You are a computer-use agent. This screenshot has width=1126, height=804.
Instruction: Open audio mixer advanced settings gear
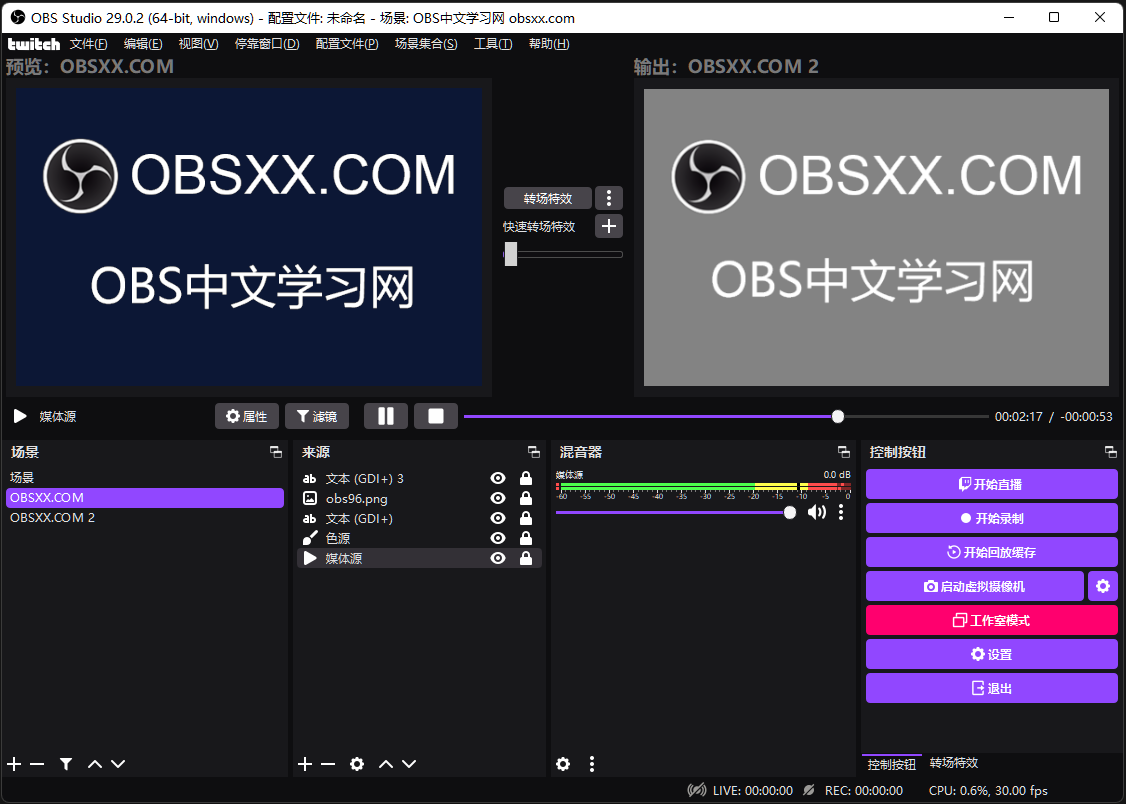pos(563,764)
